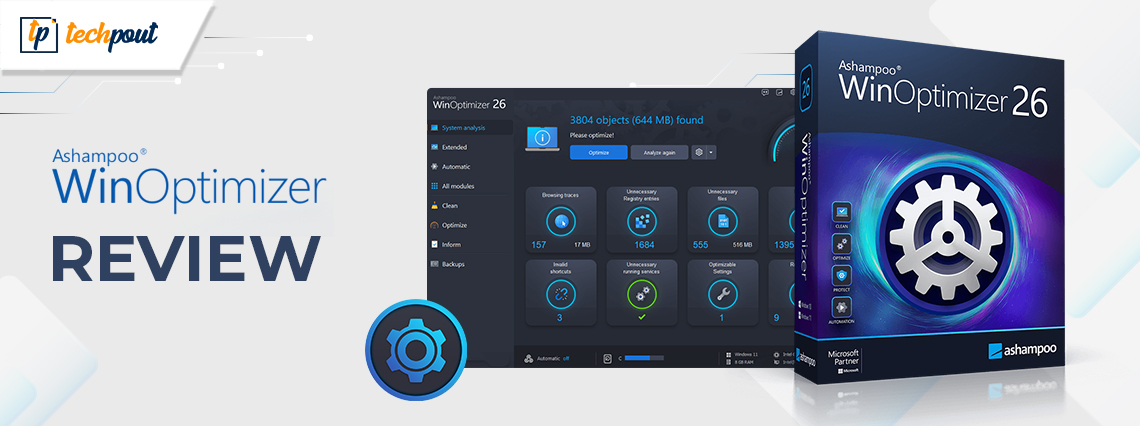Click the Browsing traces icon
The image size is (1140, 426).
click(x=561, y=220)
